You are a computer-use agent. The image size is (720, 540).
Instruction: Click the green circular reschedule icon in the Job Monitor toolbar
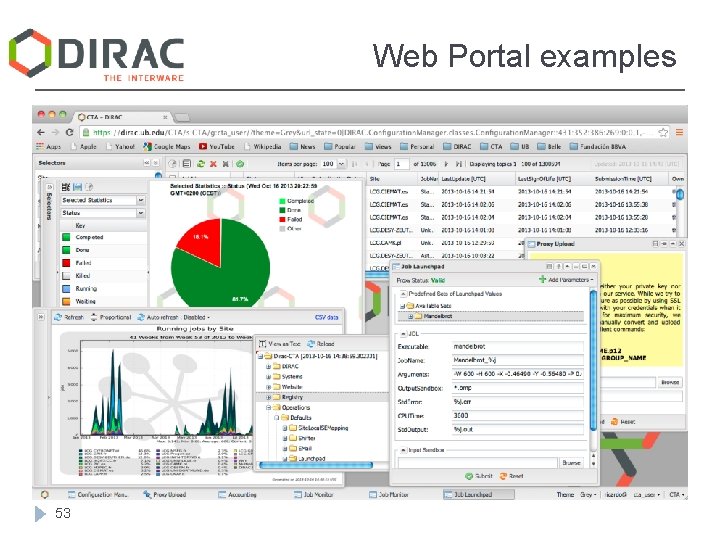click(240, 163)
